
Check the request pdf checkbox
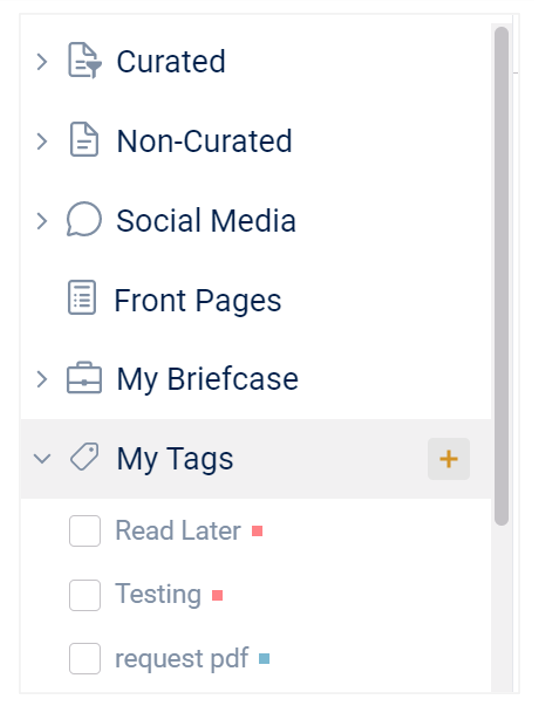(x=85, y=658)
